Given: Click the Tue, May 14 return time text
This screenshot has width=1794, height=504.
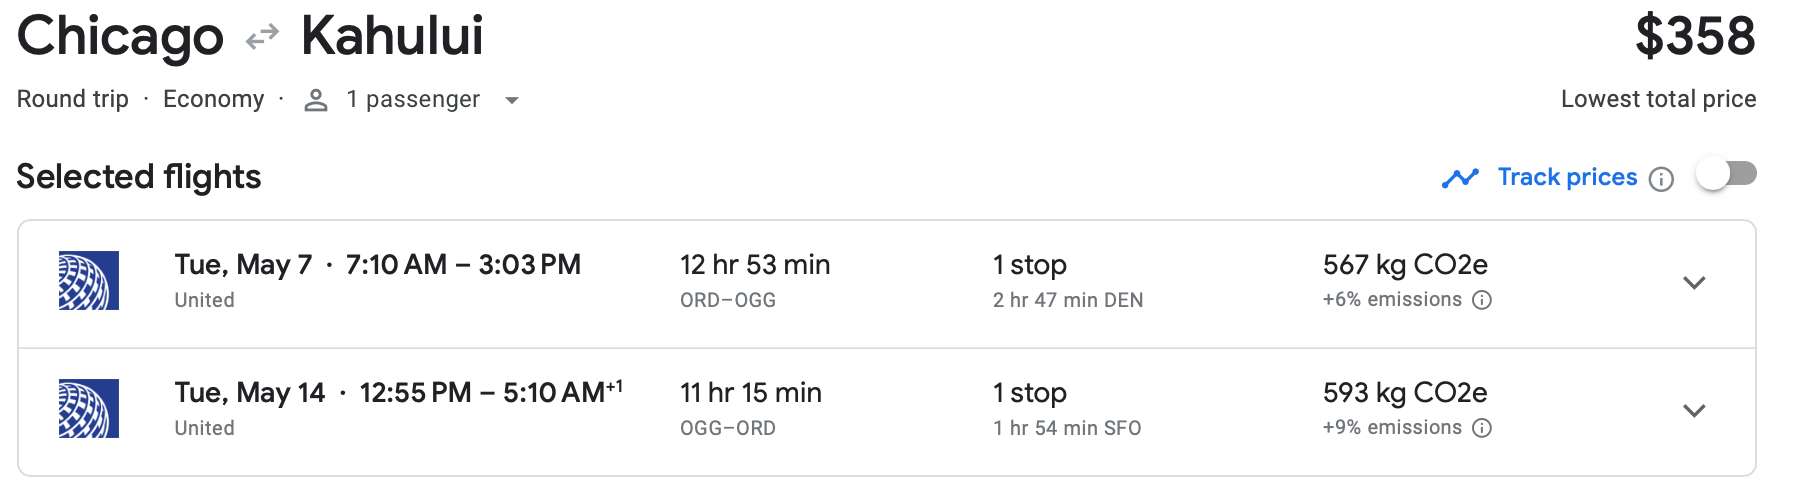Looking at the screenshot, I should pos(398,393).
